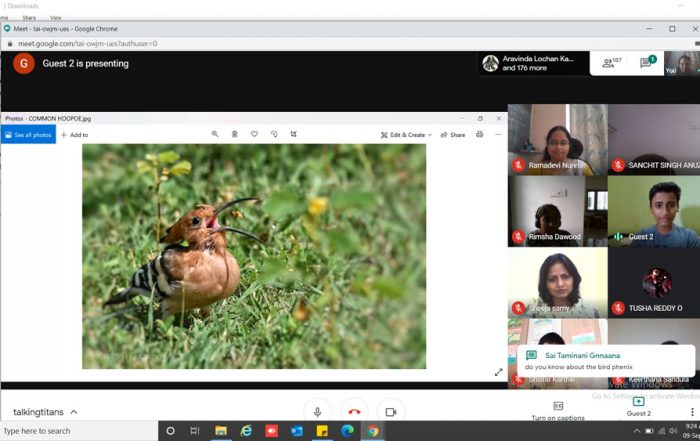Click the Share option in Photos
The image size is (700, 441).
pyautogui.click(x=453, y=134)
